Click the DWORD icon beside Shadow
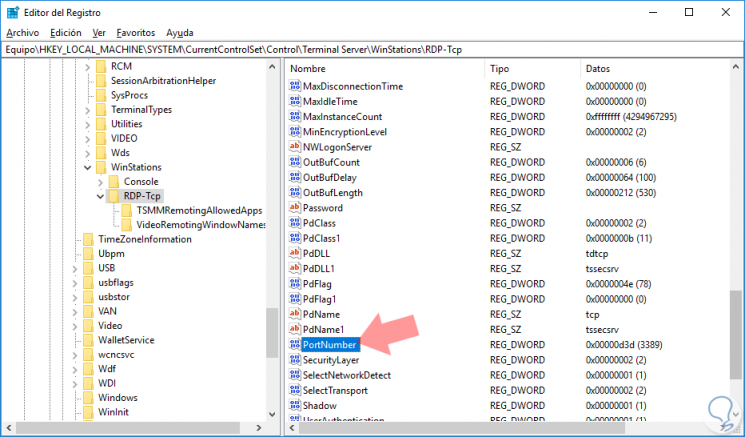The height and width of the screenshot is (437, 745). tap(295, 405)
